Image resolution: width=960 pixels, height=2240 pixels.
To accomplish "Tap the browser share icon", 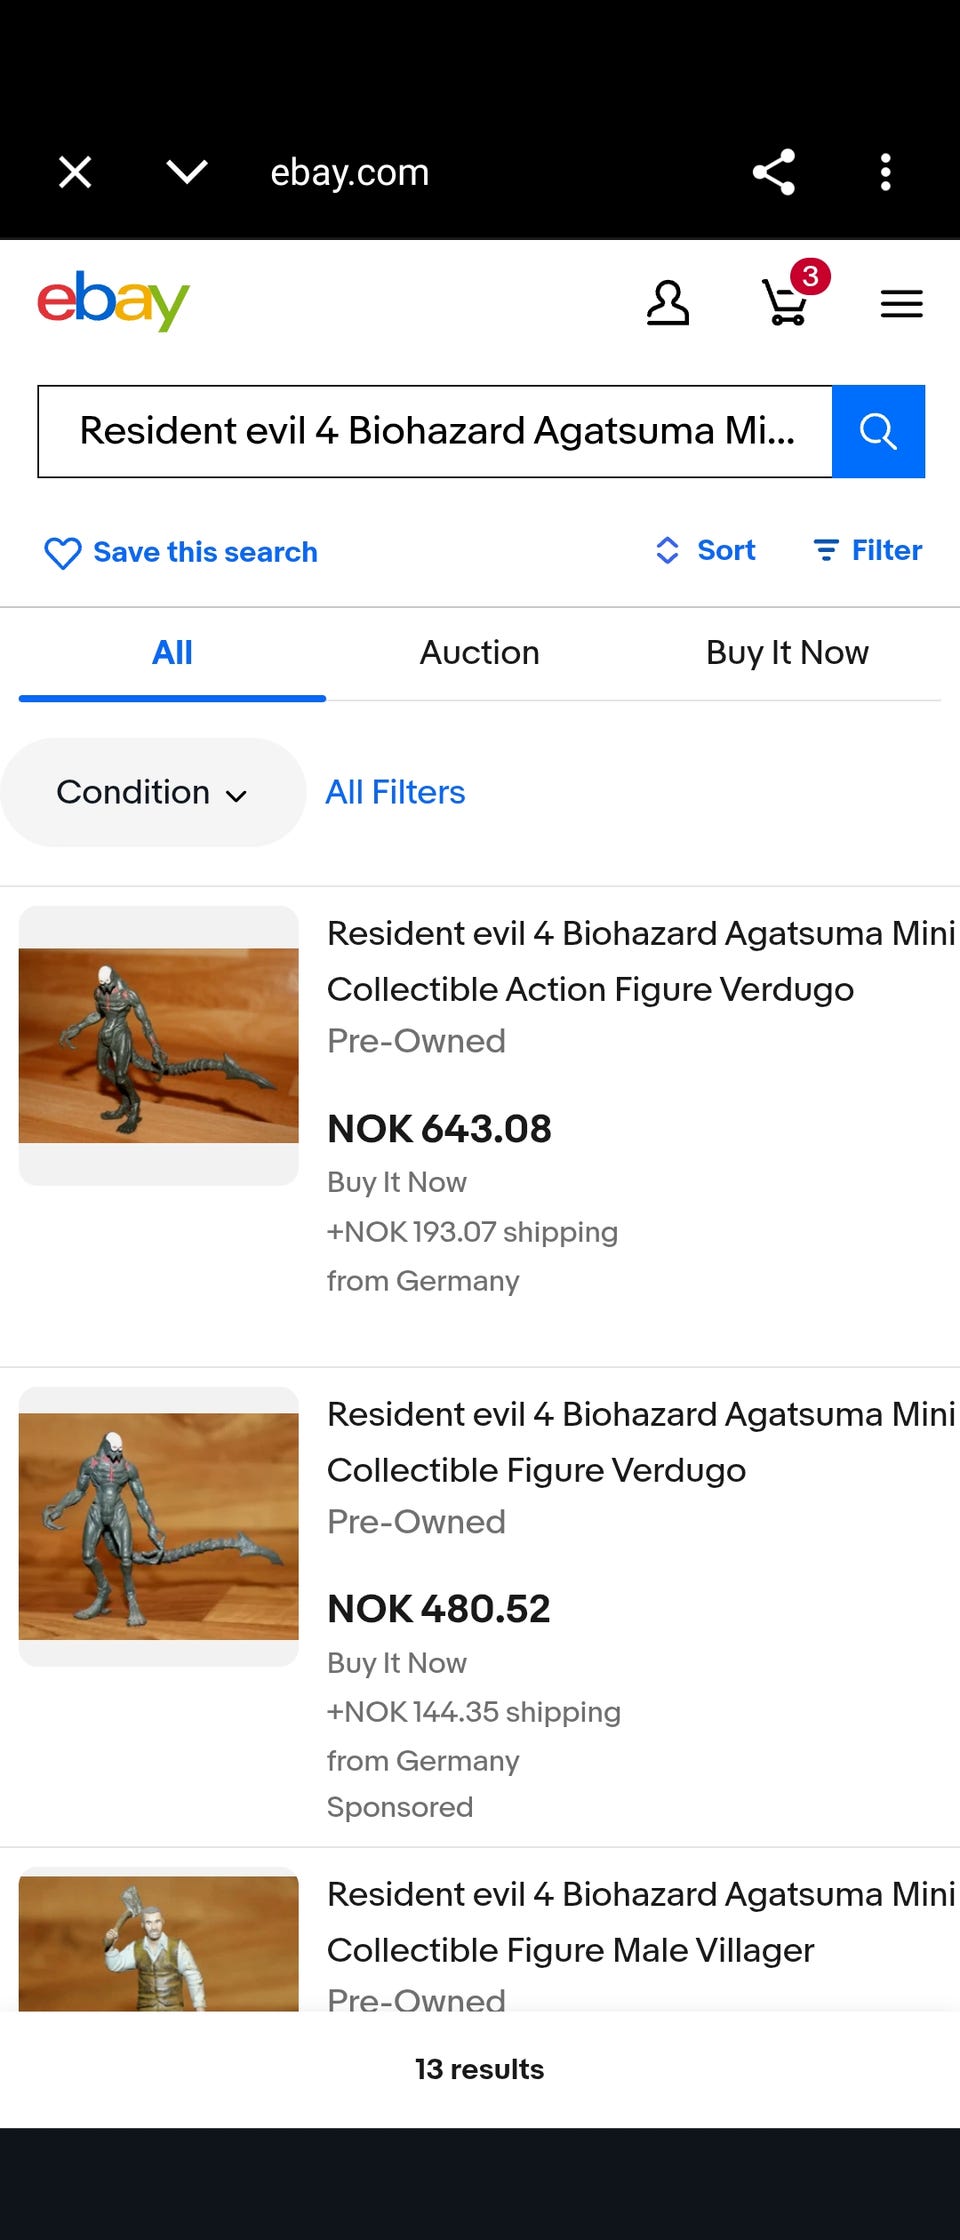I will (x=774, y=172).
